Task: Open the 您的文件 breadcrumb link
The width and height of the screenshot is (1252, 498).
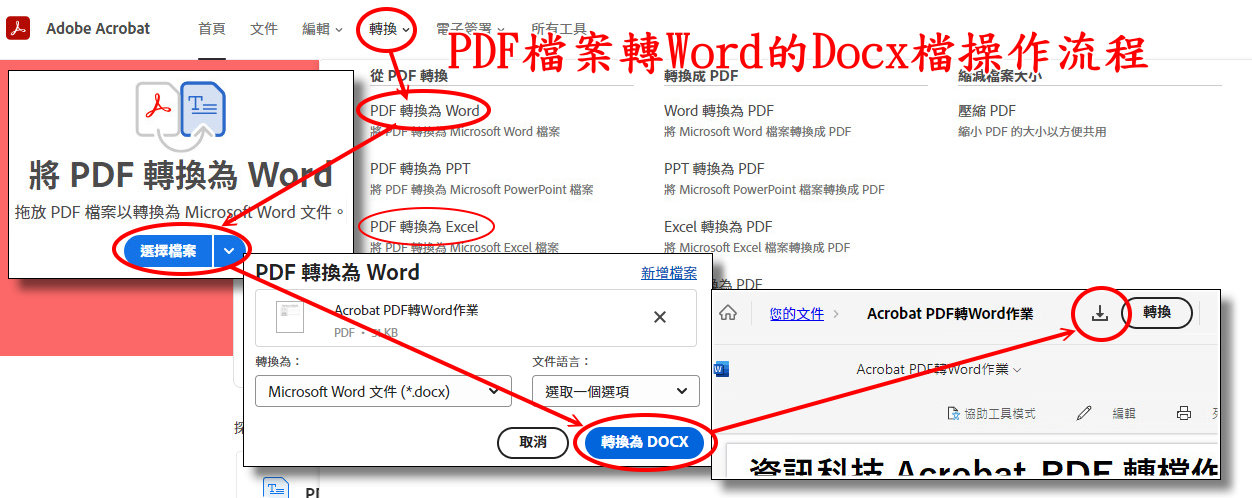Action: click(x=797, y=313)
